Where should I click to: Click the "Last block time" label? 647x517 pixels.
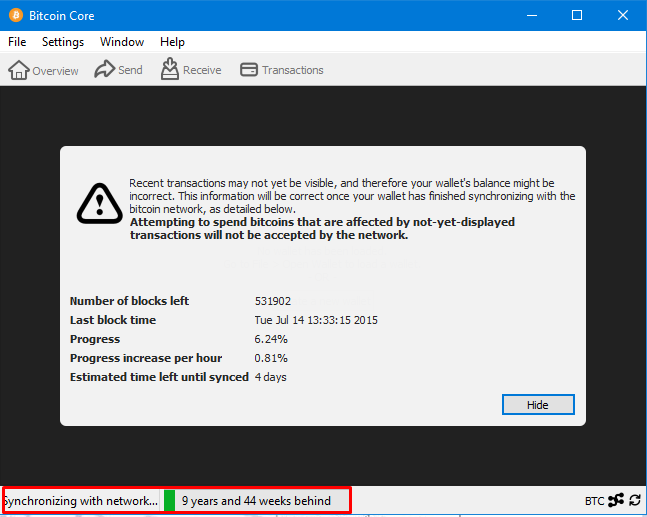(x=113, y=320)
